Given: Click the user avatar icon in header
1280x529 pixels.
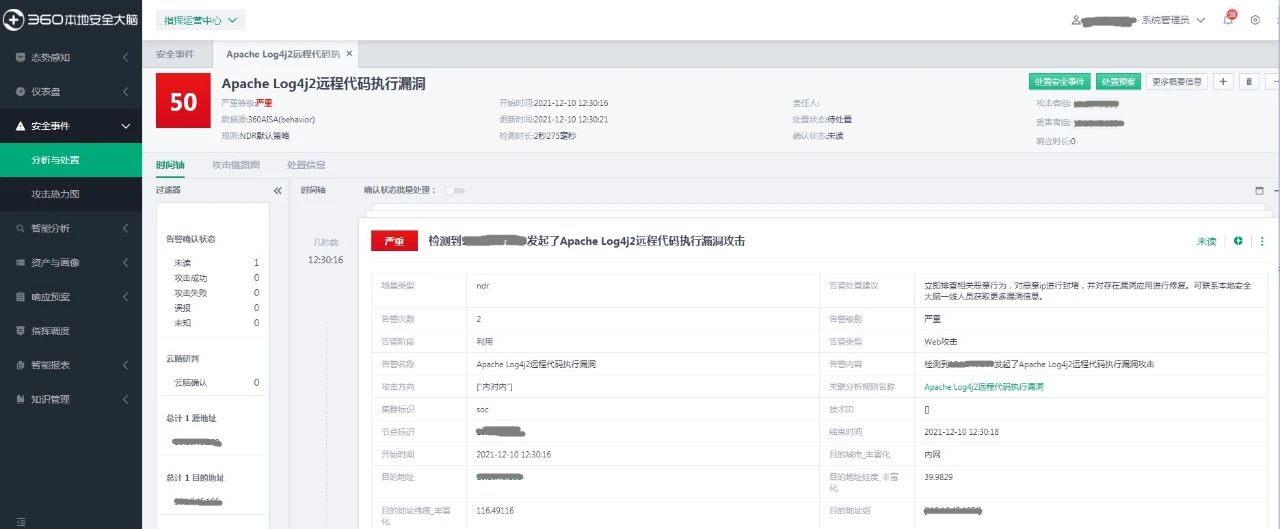Looking at the screenshot, I should pyautogui.click(x=1076, y=20).
